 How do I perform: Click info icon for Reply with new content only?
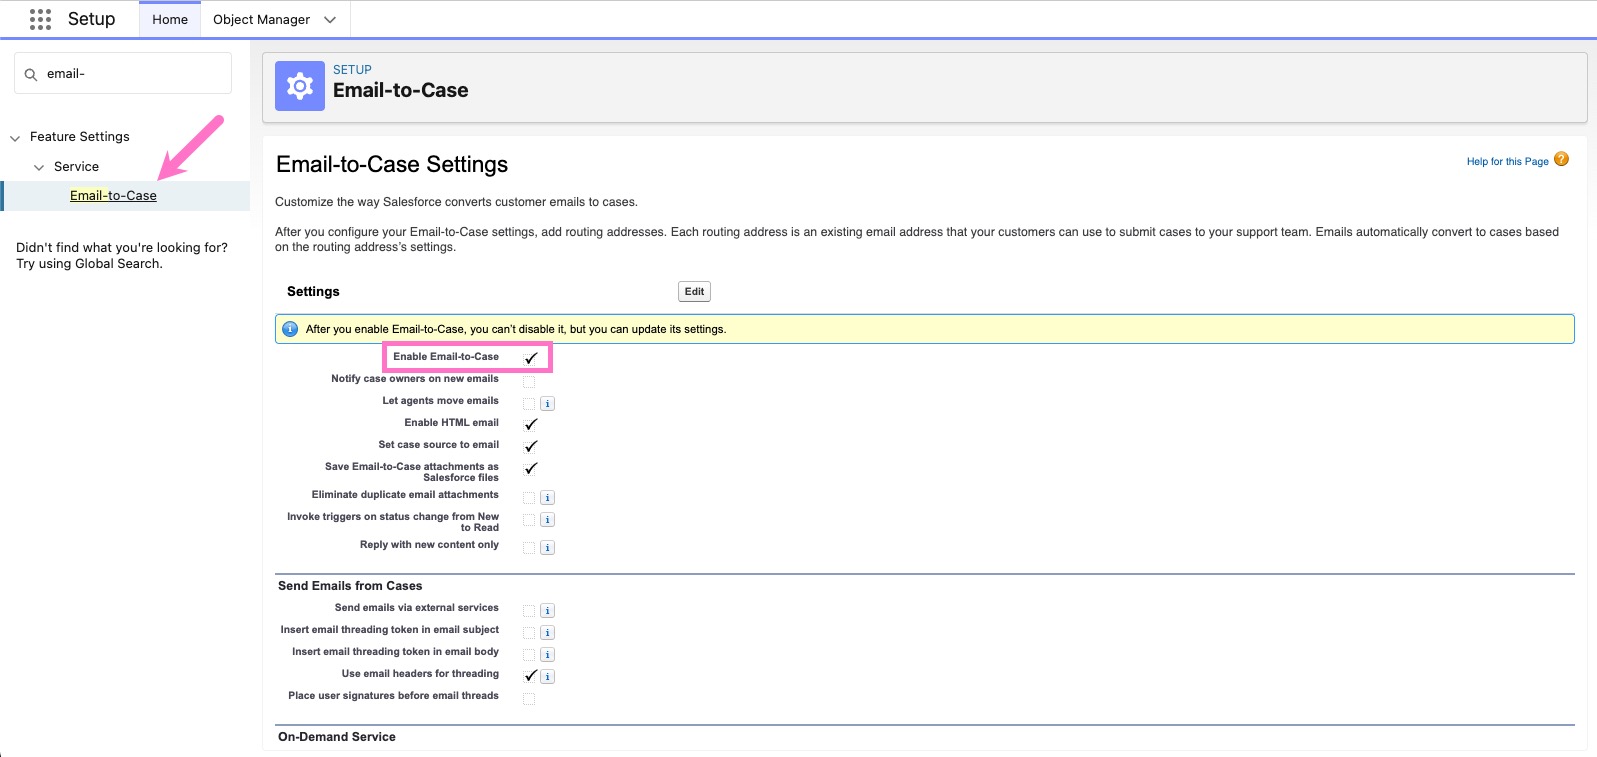[547, 548]
